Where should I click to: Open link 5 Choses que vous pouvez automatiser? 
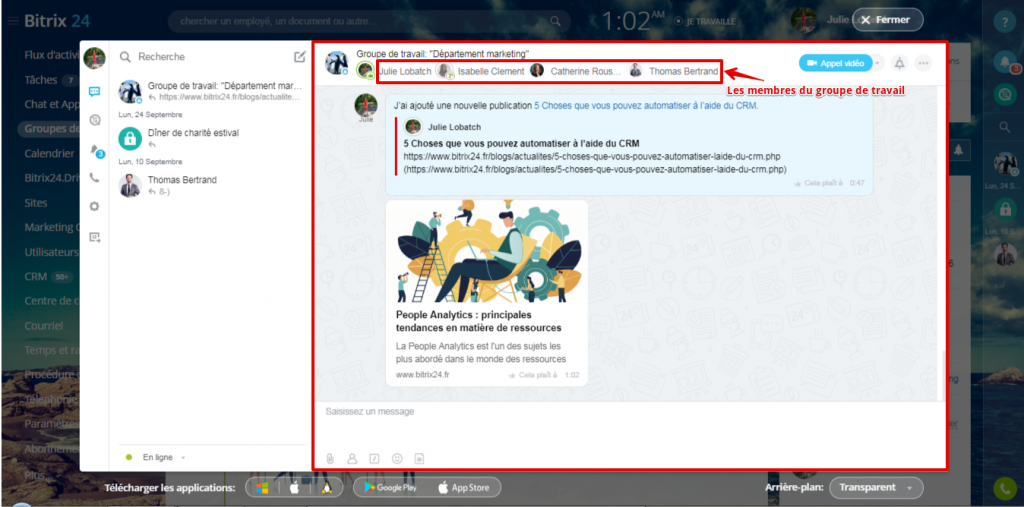(x=647, y=105)
